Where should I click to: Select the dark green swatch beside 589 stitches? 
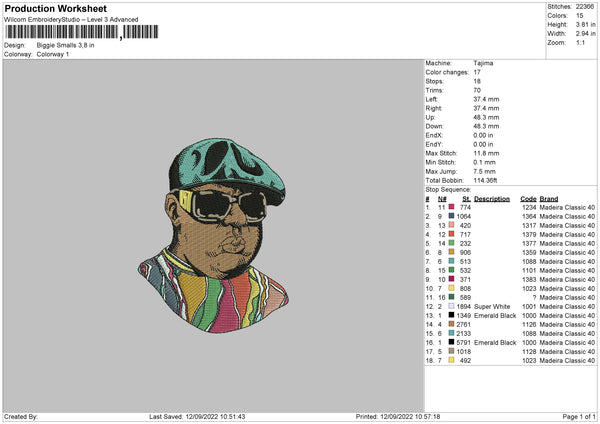point(452,297)
